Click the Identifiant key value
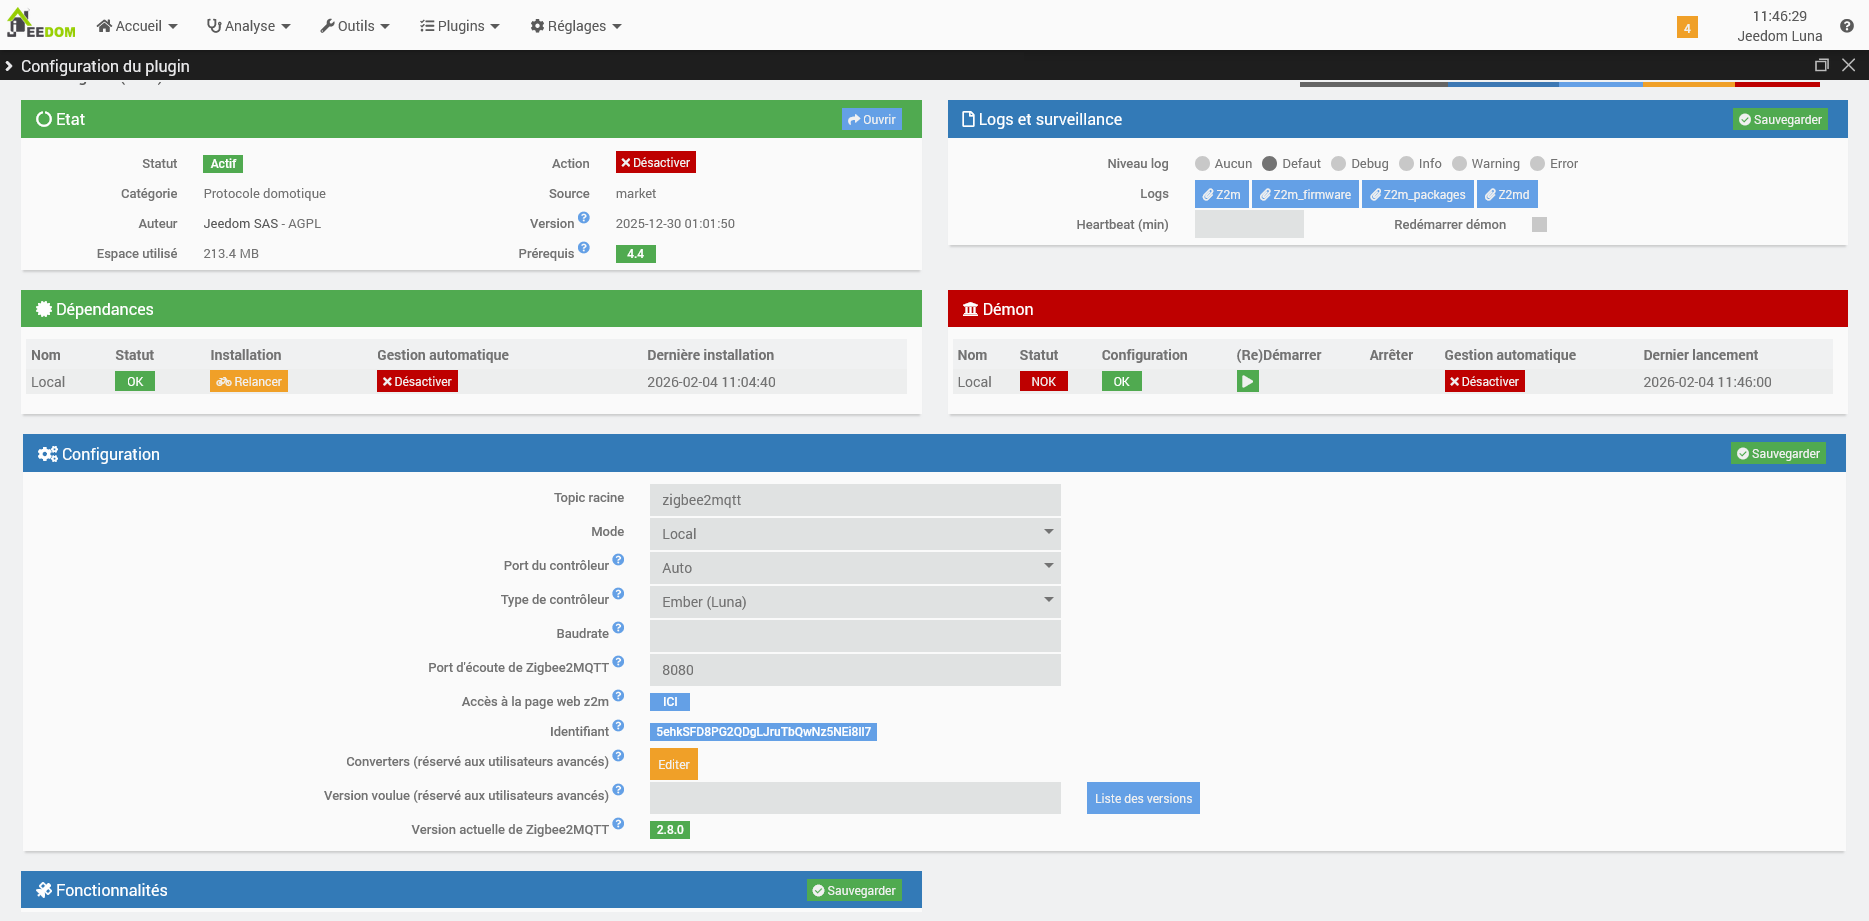The height and width of the screenshot is (921, 1869). (x=763, y=732)
